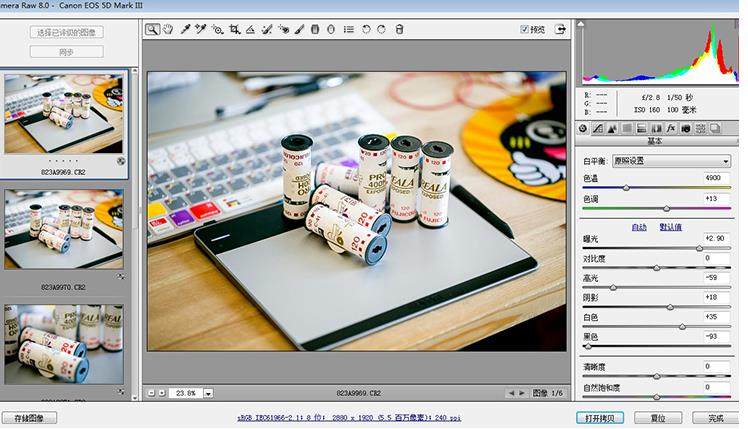Open the Lens Corrections panel tab
The image size is (748, 429).
click(656, 128)
